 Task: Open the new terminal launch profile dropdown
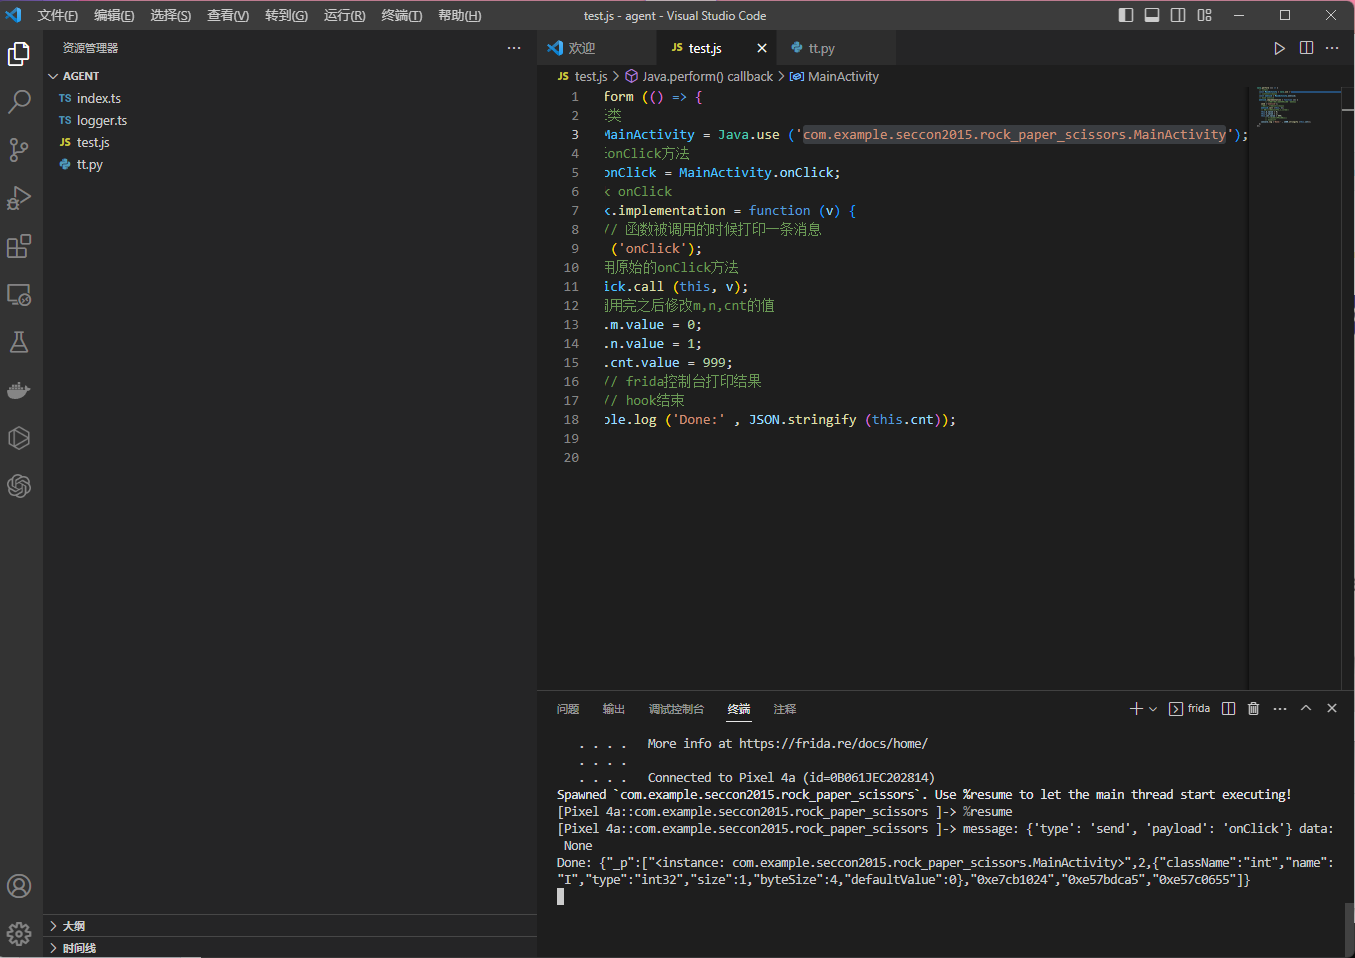[x=1153, y=709]
